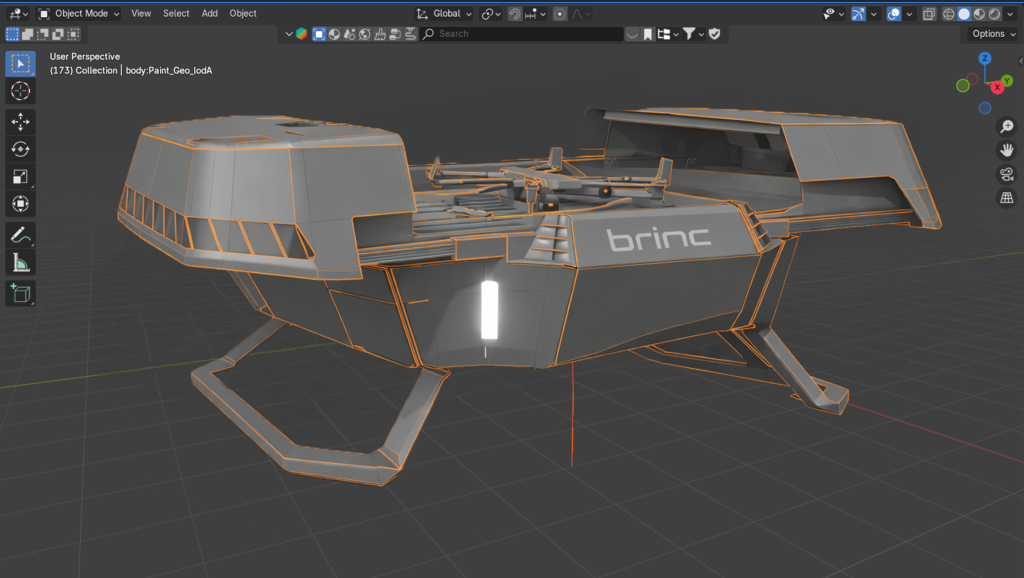The height and width of the screenshot is (578, 1024).
Task: Click the hand icon to pan view
Action: pyautogui.click(x=1007, y=150)
